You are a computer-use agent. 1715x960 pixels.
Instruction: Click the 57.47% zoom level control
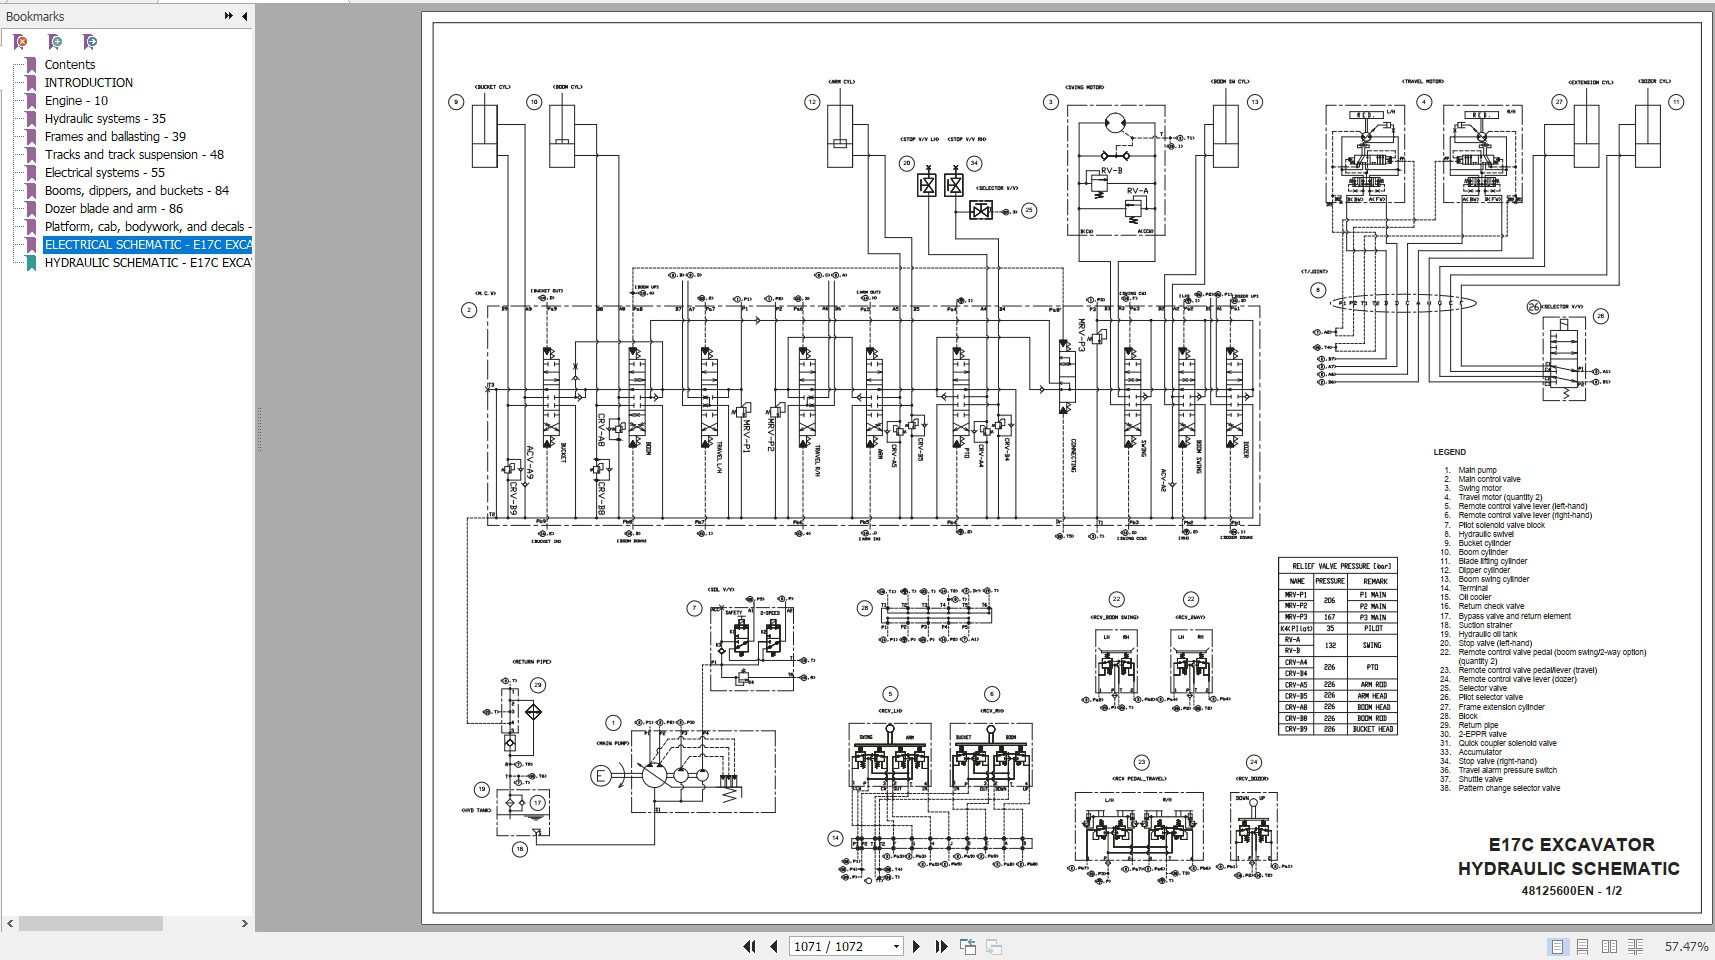(1687, 945)
